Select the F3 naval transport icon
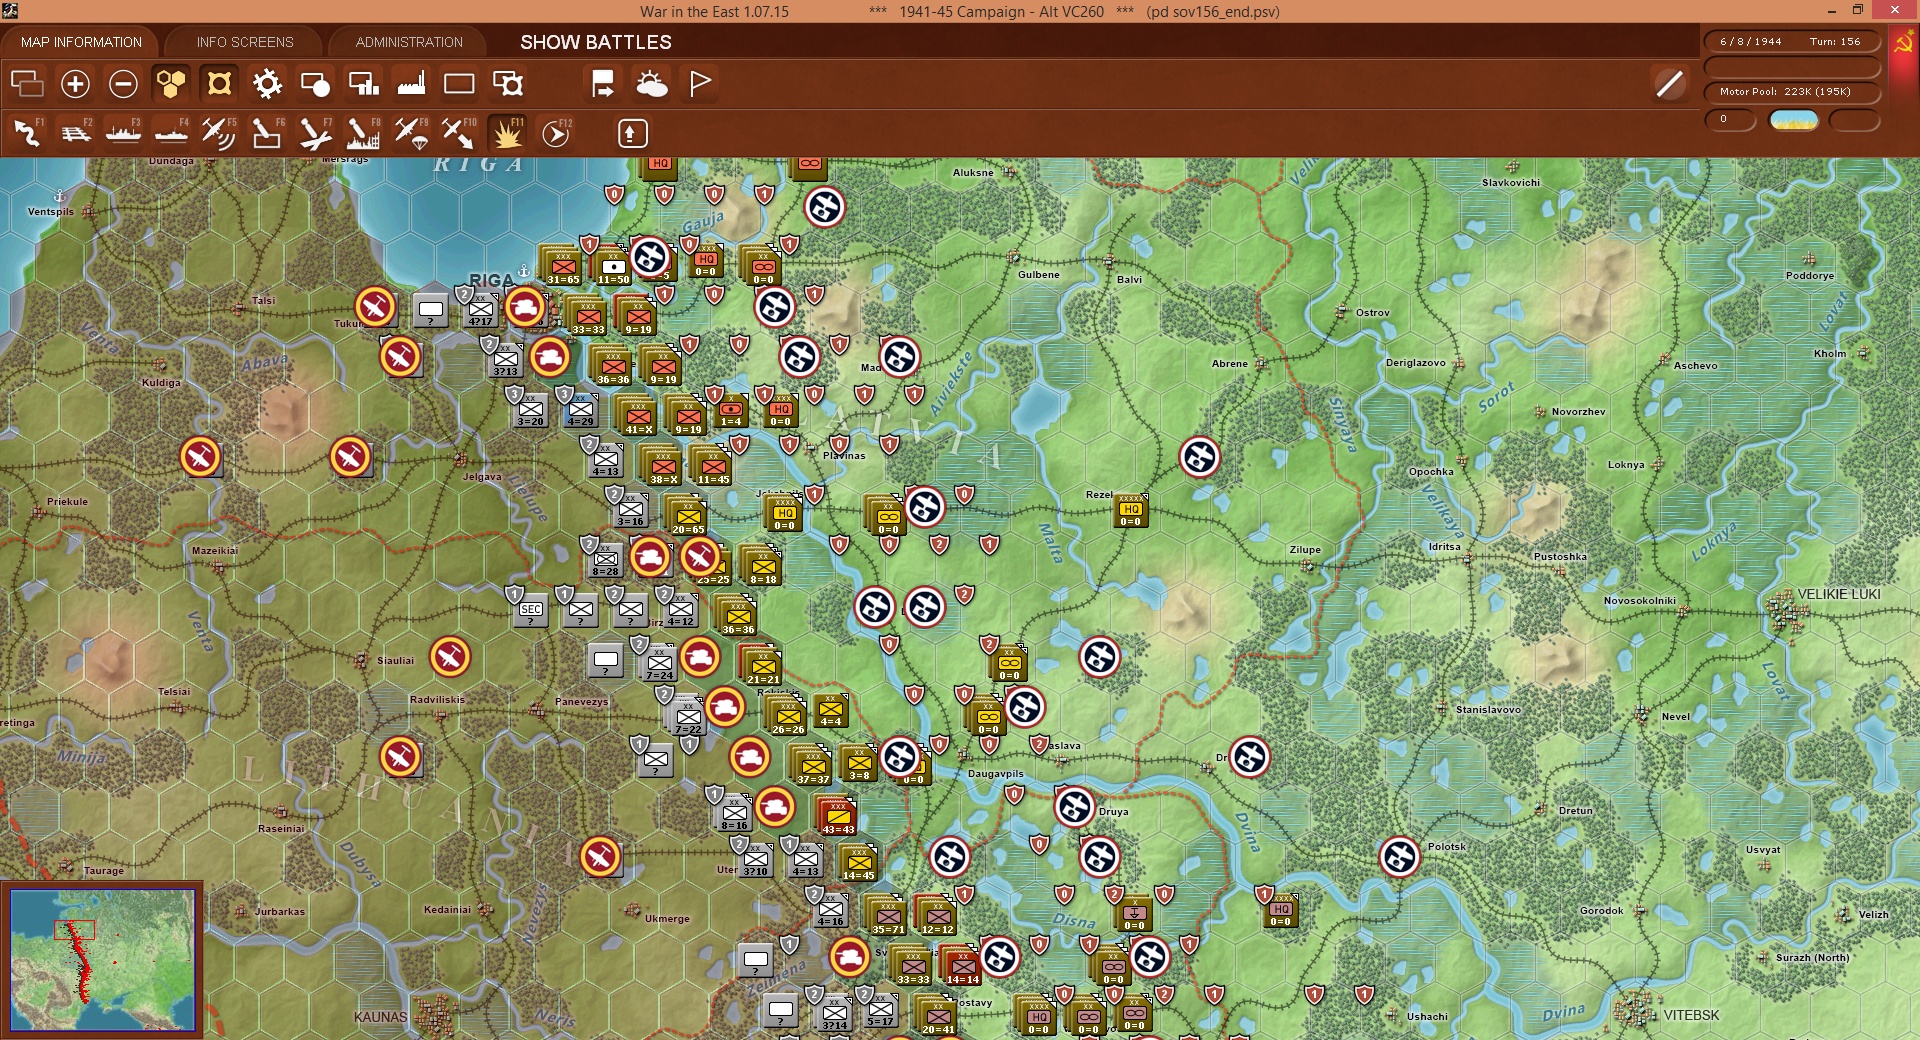 tap(124, 133)
